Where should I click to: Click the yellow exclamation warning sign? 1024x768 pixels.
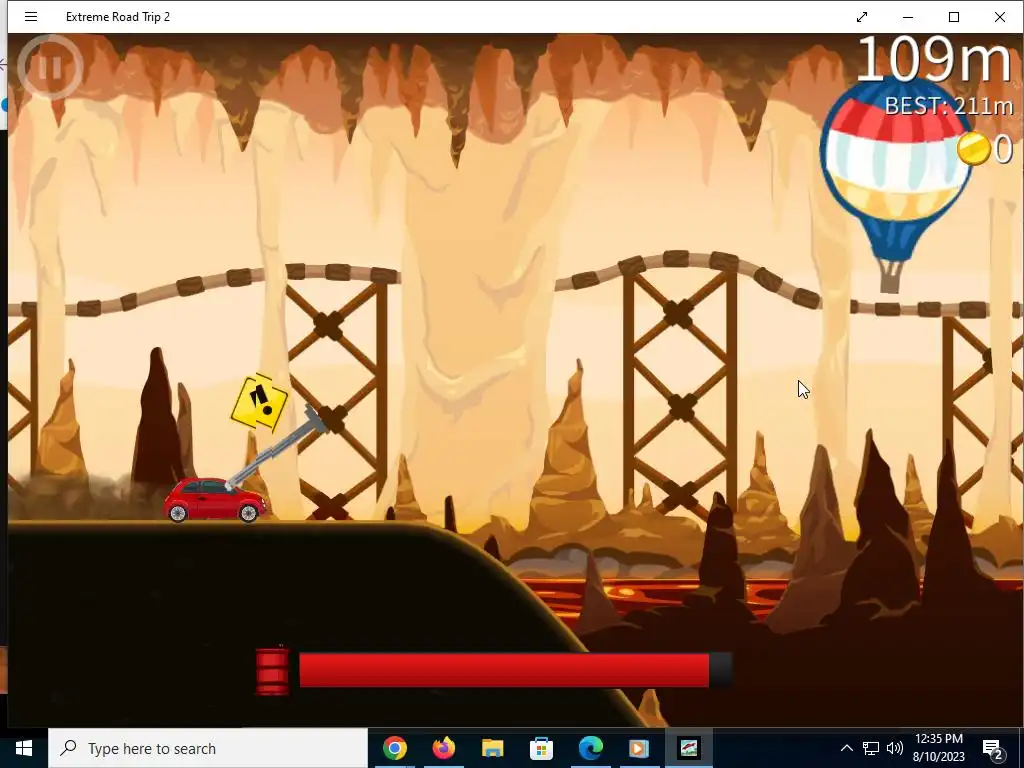coord(259,403)
